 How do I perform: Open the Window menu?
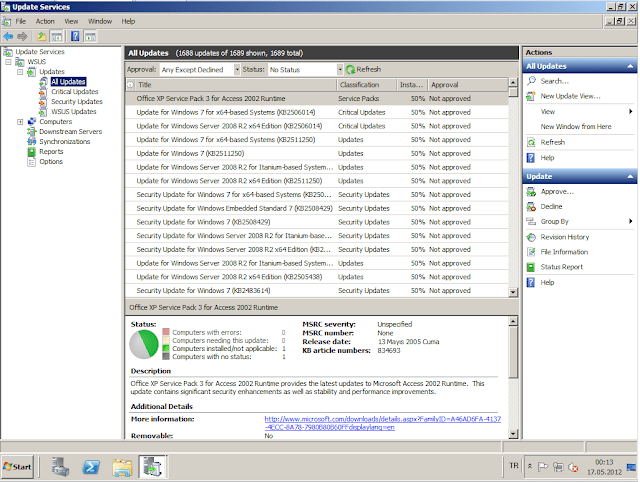[100, 20]
